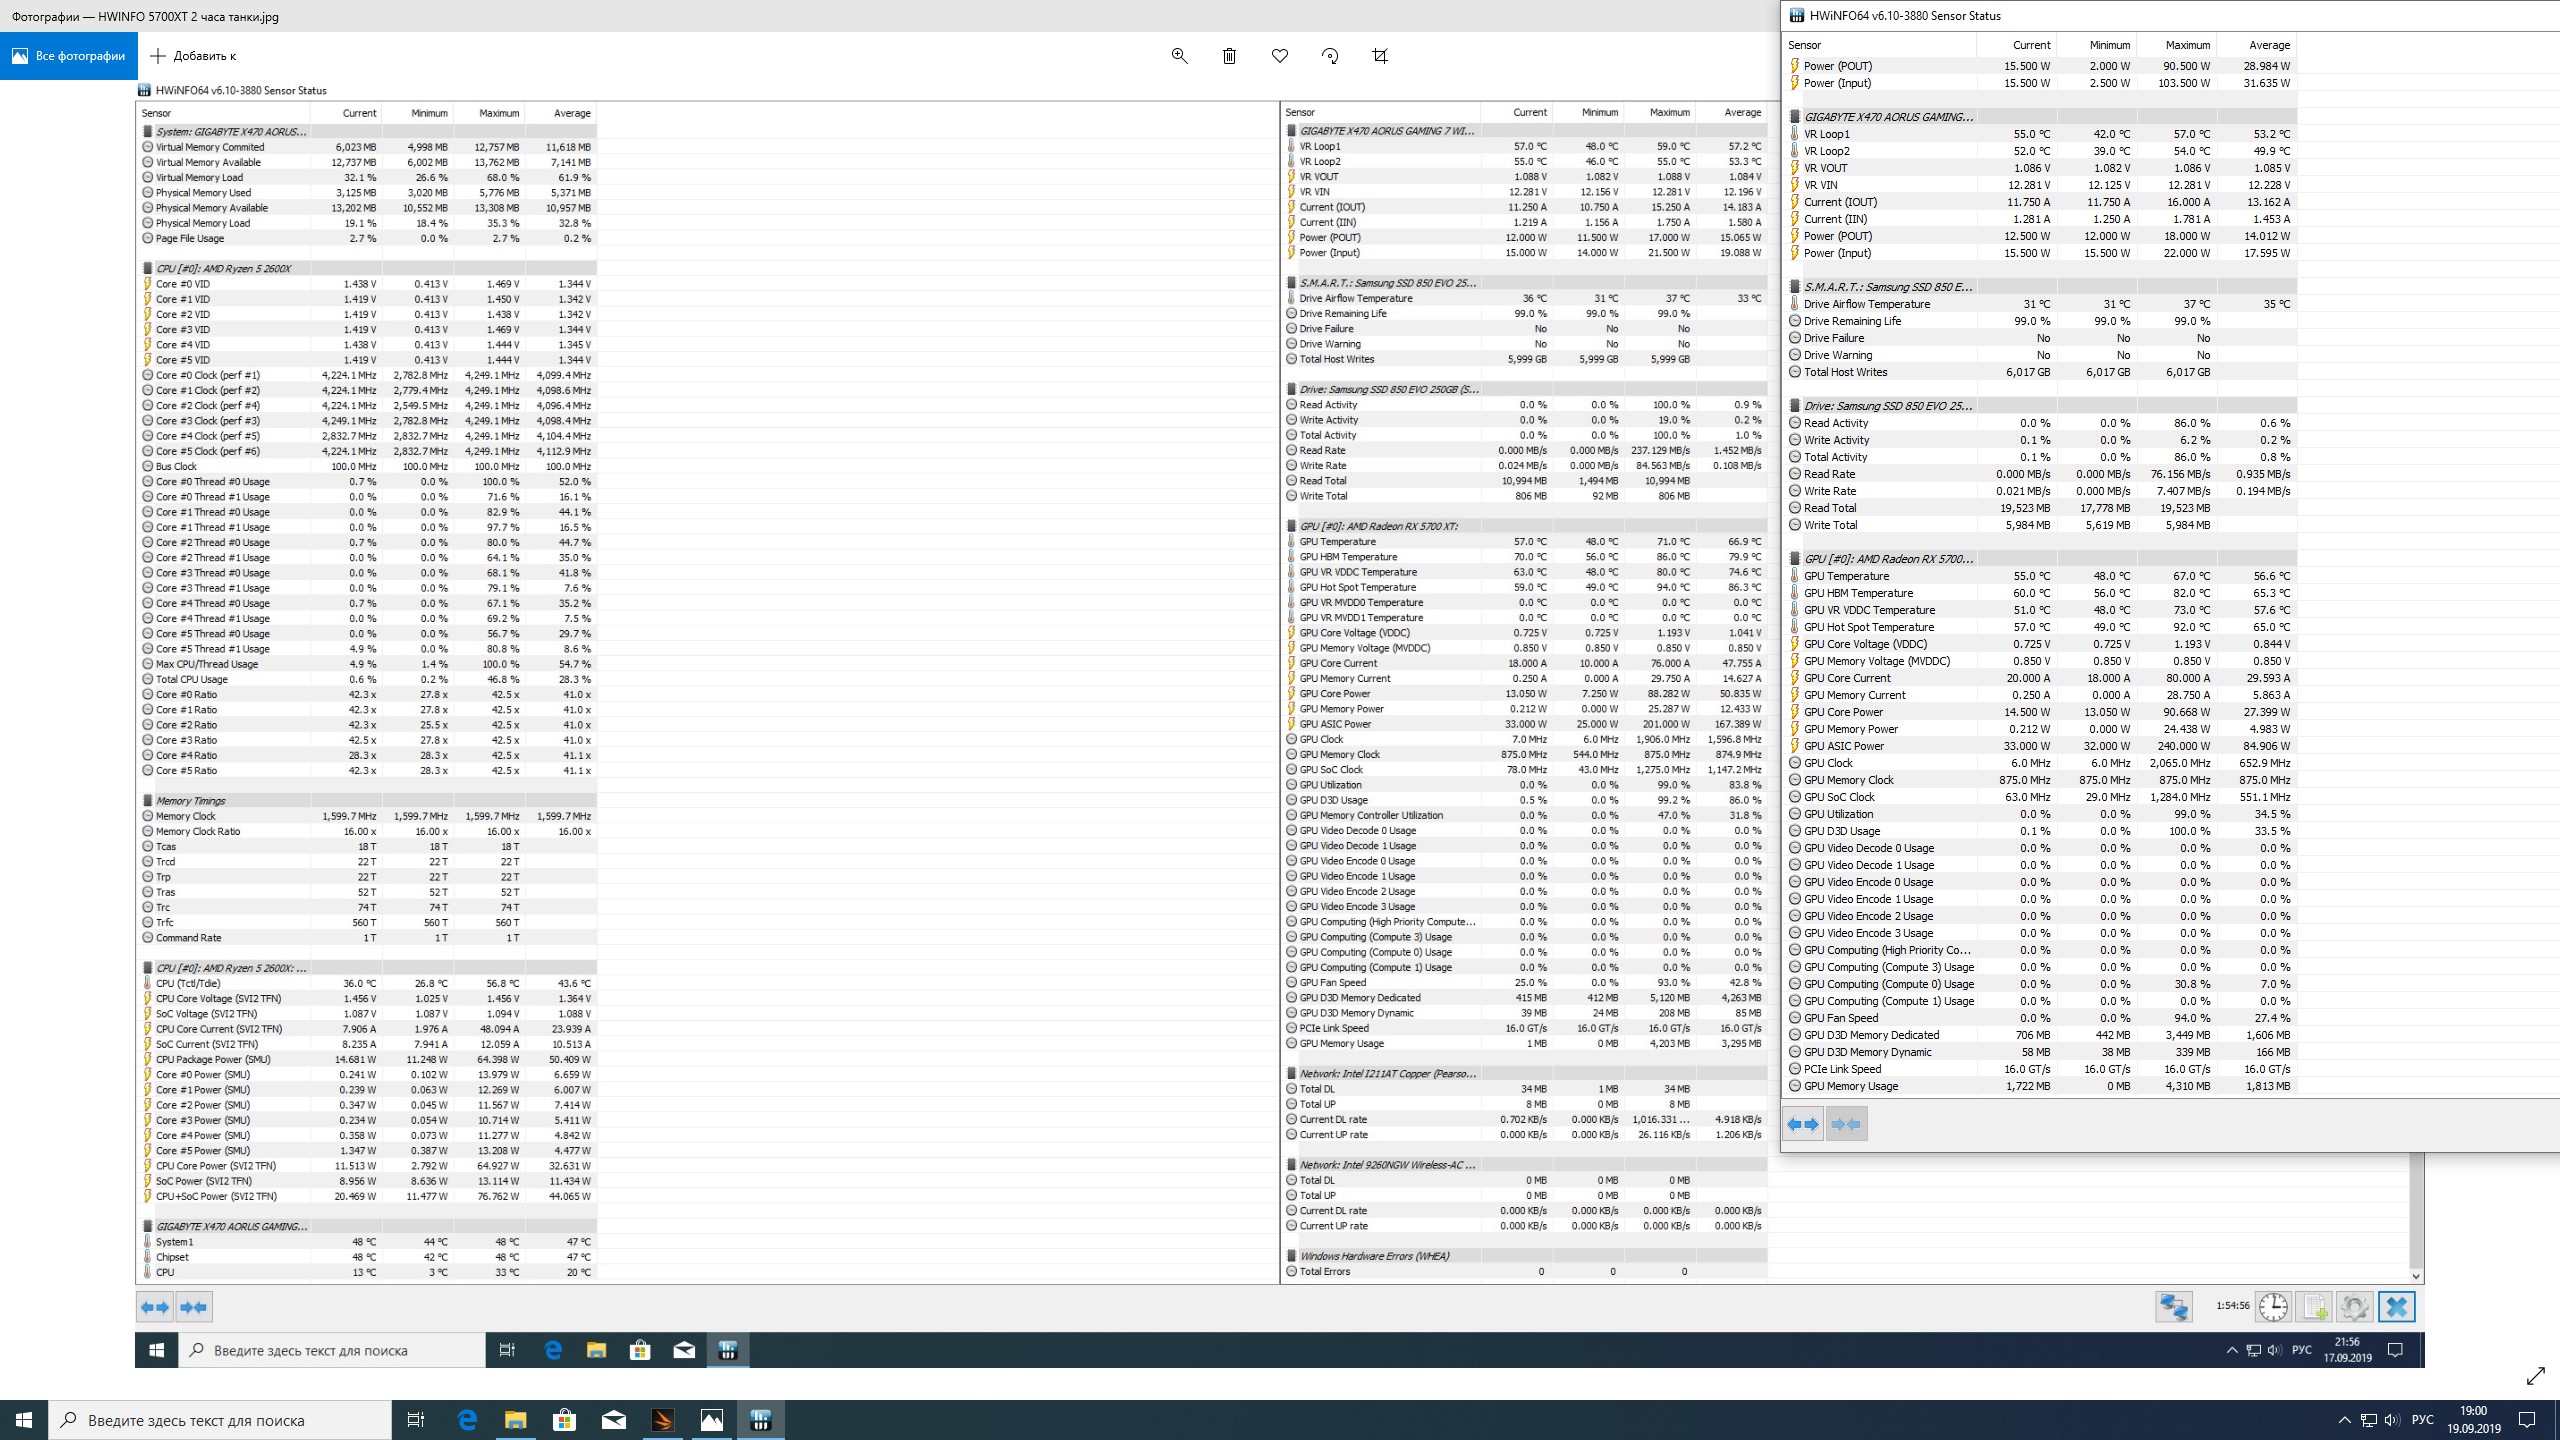Show hidden icons in system tray chevron
2560x1440 pixels.
(2344, 1420)
